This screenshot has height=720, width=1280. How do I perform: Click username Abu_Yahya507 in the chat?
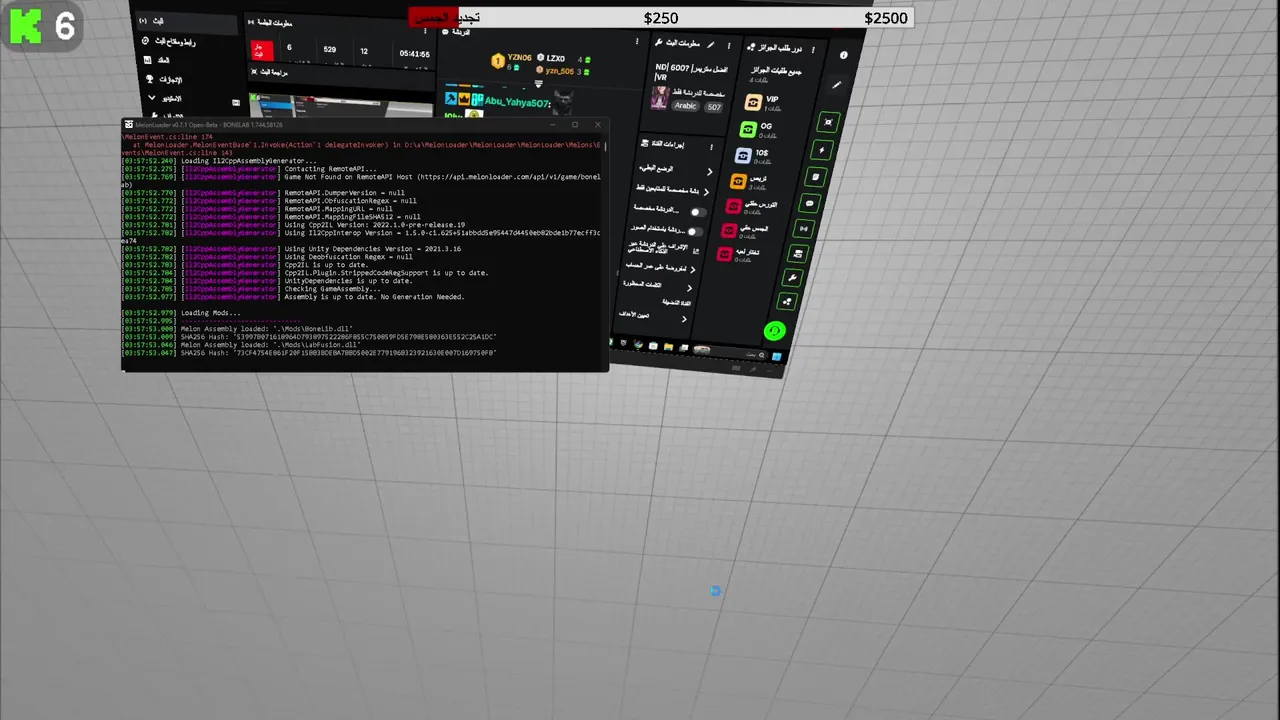517,103
